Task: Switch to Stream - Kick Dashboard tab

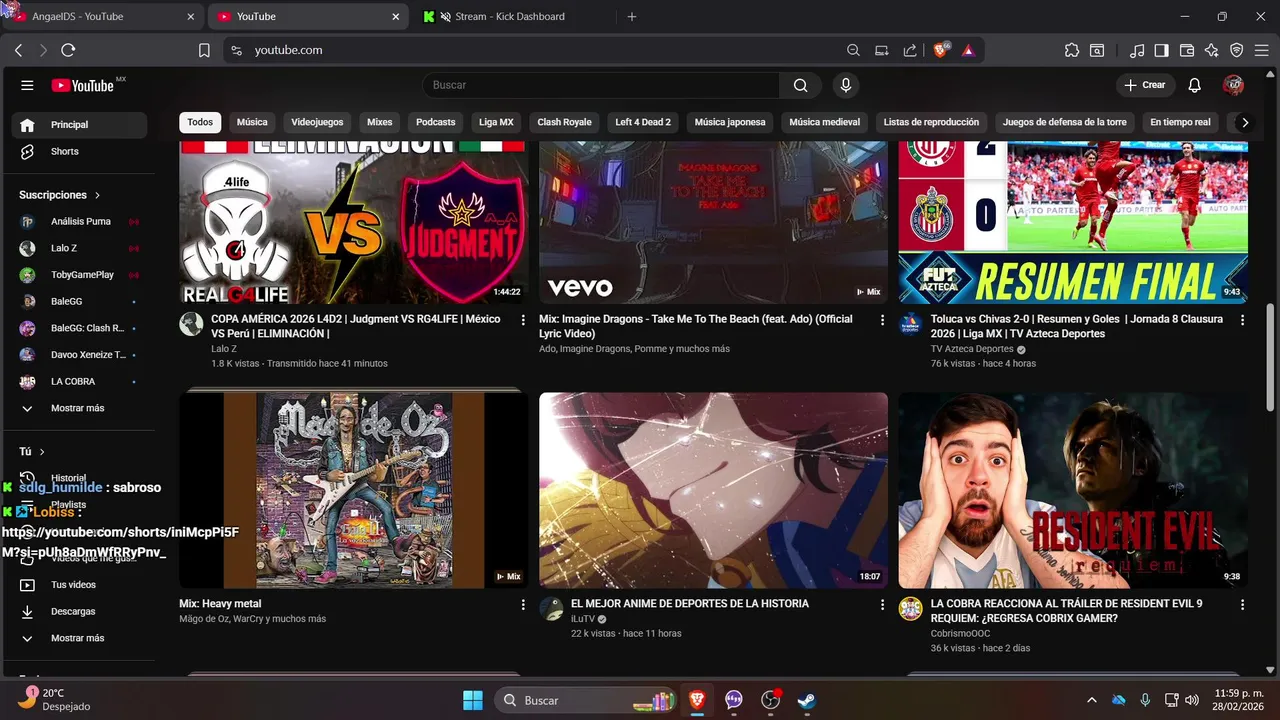Action: pyautogui.click(x=510, y=16)
